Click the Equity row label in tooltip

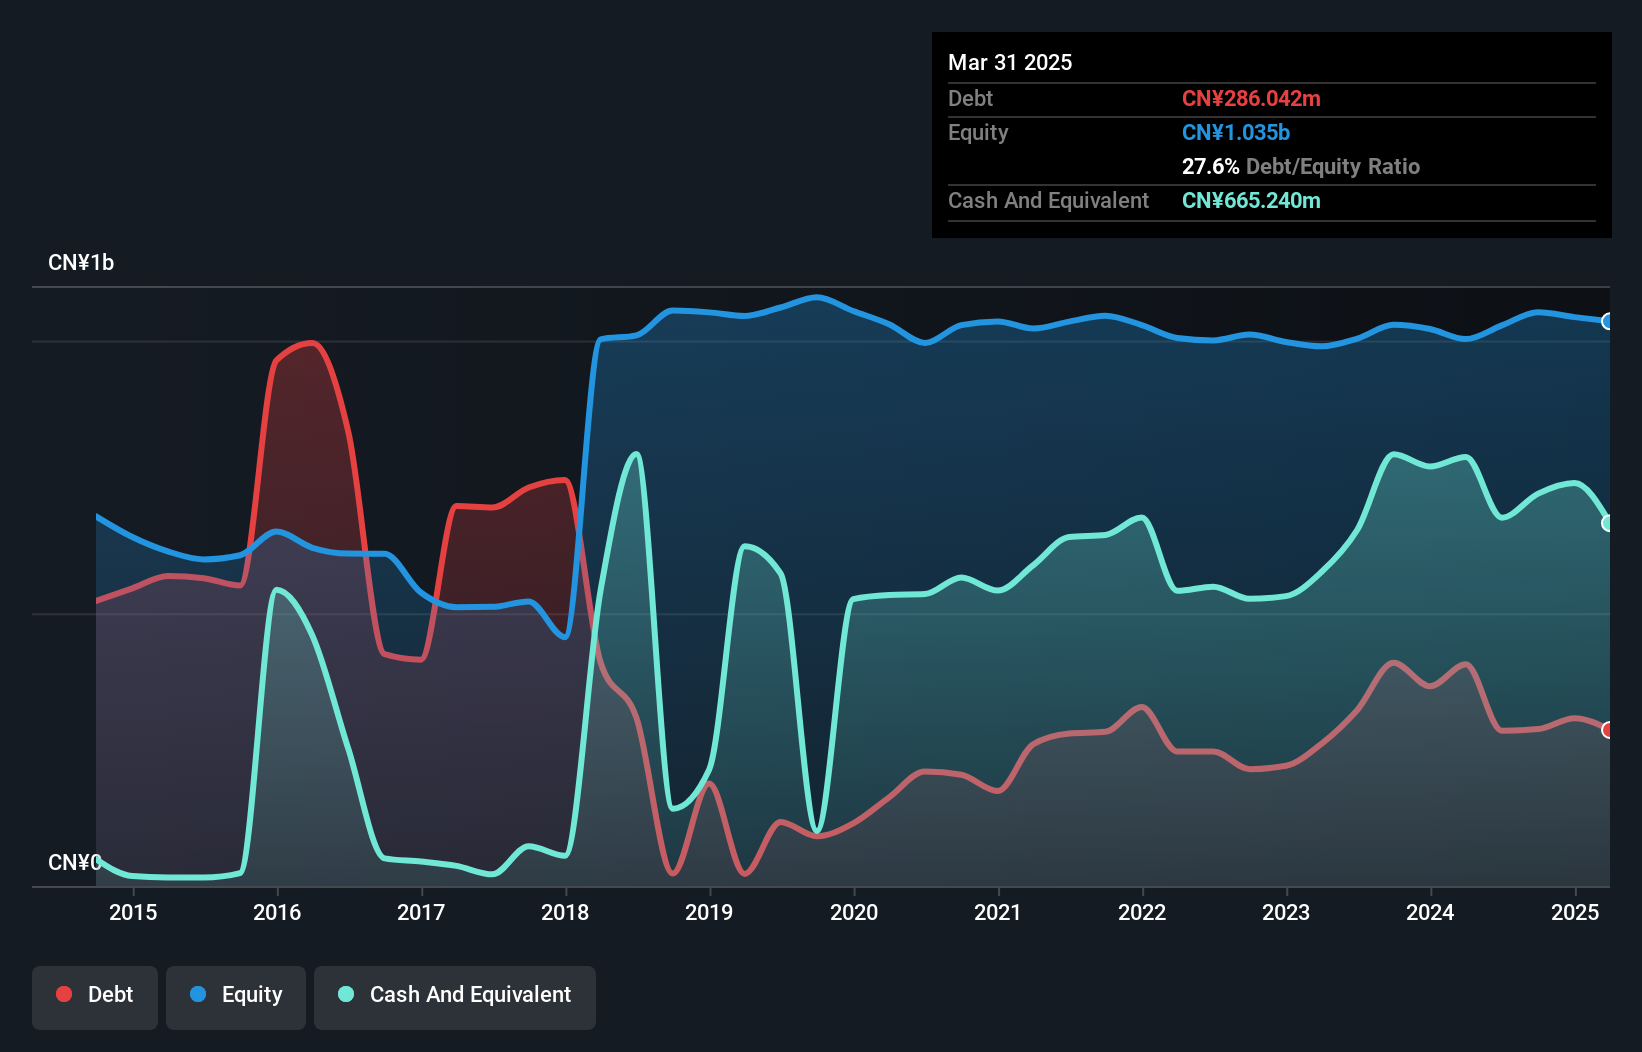(978, 132)
